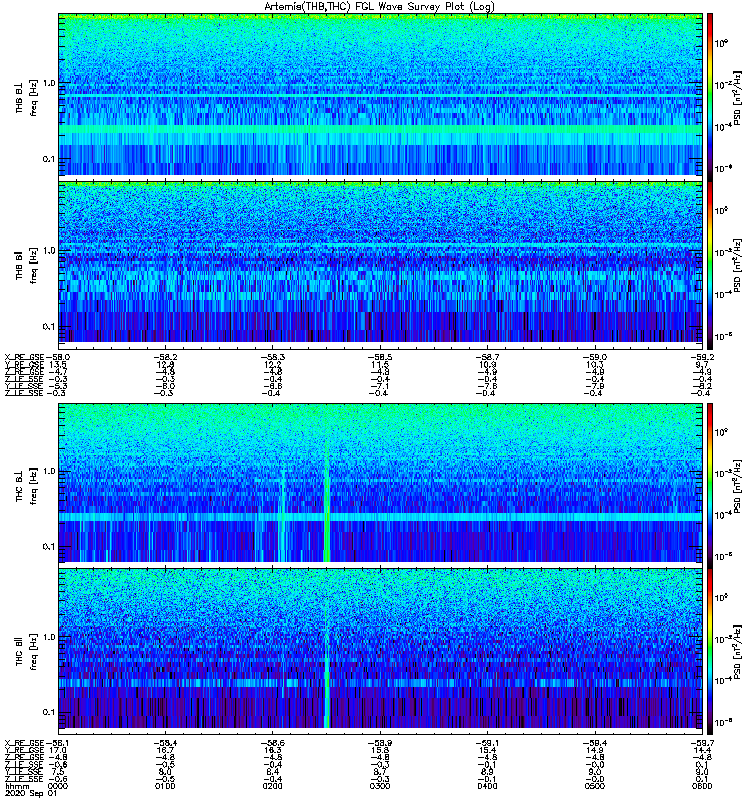This screenshot has width=750, height=800.
Task: Click the PSD color bar beside THB B-parallel panel
Action: [710, 265]
